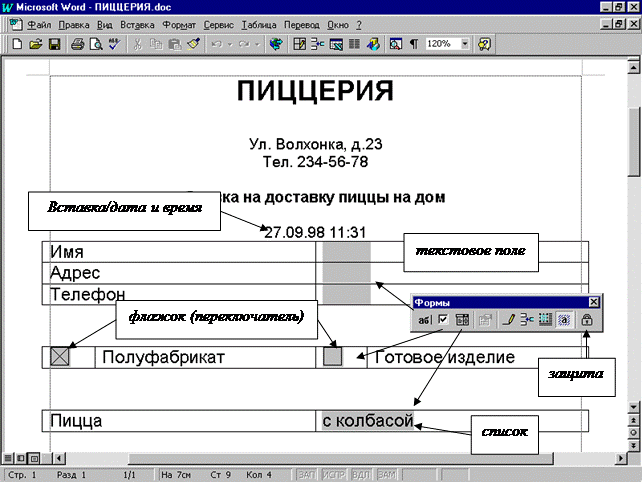The image size is (642, 482).
Task: Open the Office Assistant help icon
Action: pos(484,44)
